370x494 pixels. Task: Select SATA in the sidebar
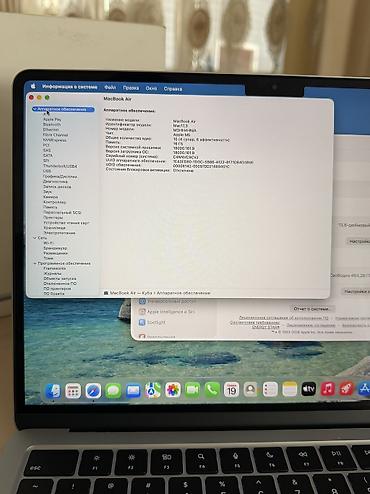pos(48,155)
